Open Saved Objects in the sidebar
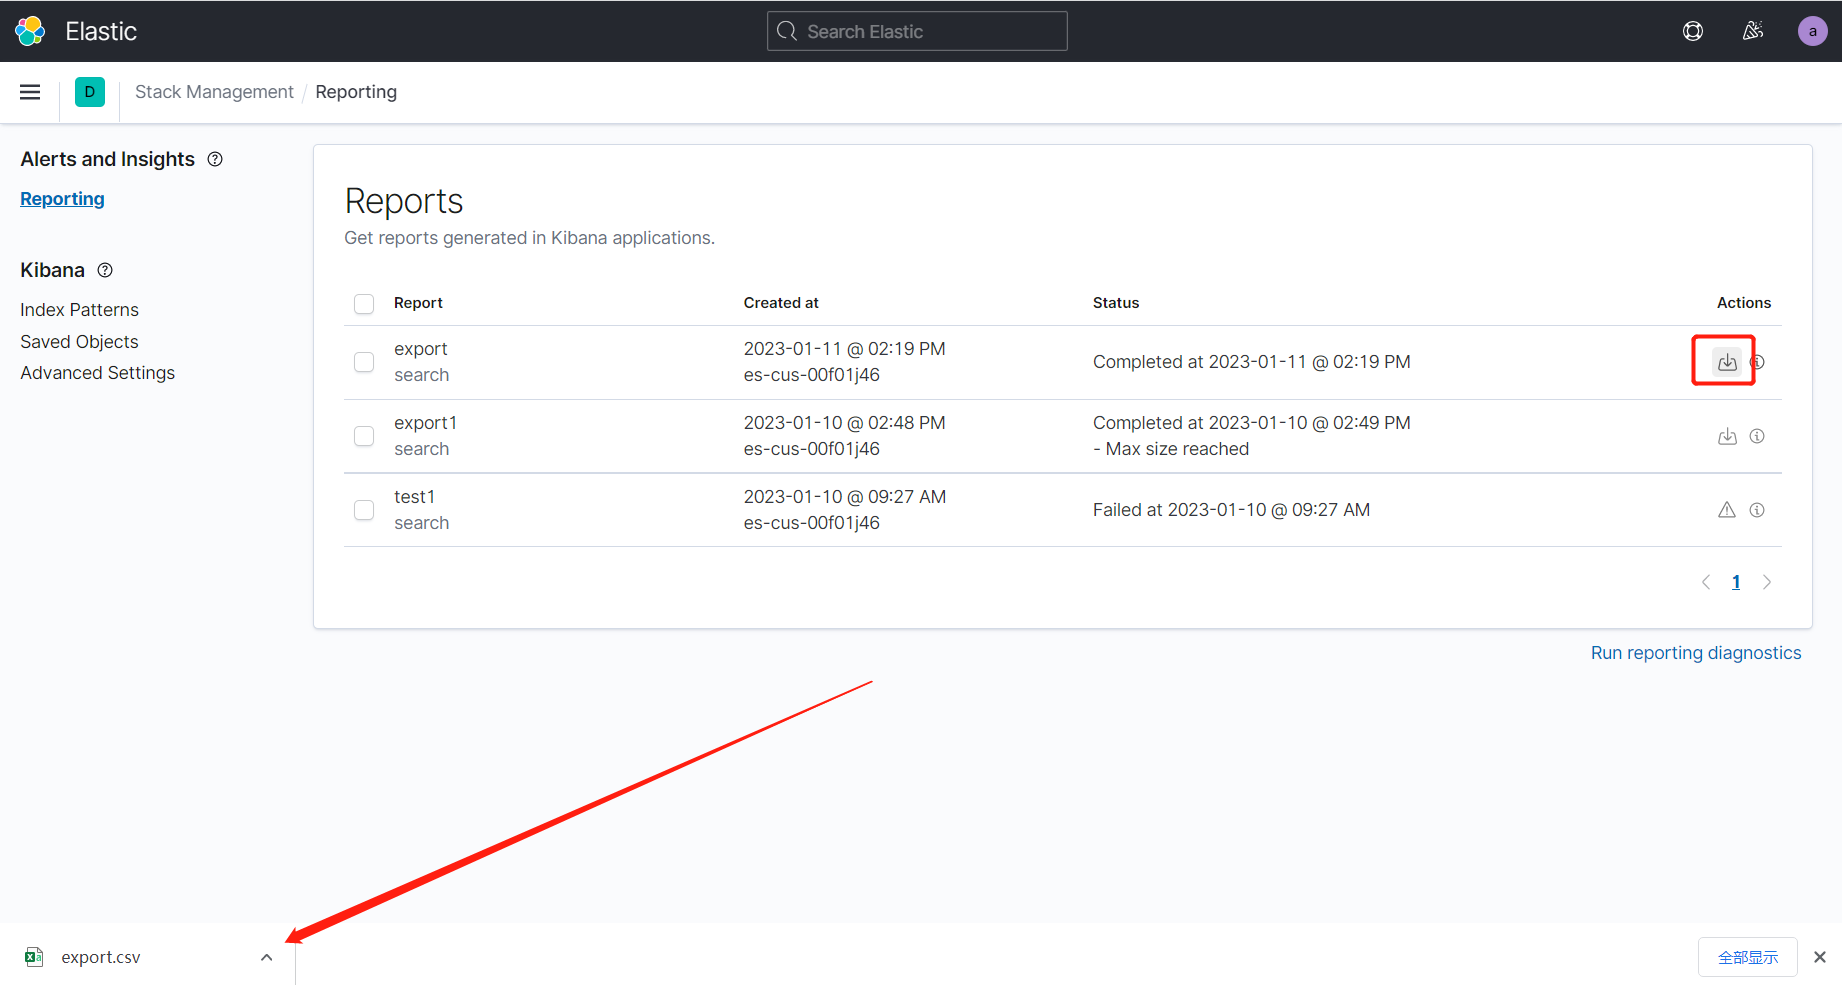1842x992 pixels. 79,342
